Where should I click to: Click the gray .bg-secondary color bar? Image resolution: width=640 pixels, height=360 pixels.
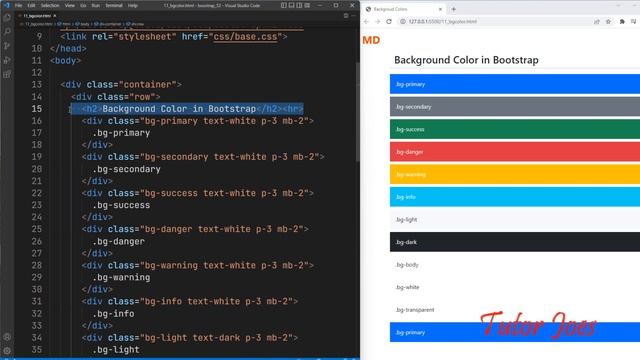[x=515, y=107]
